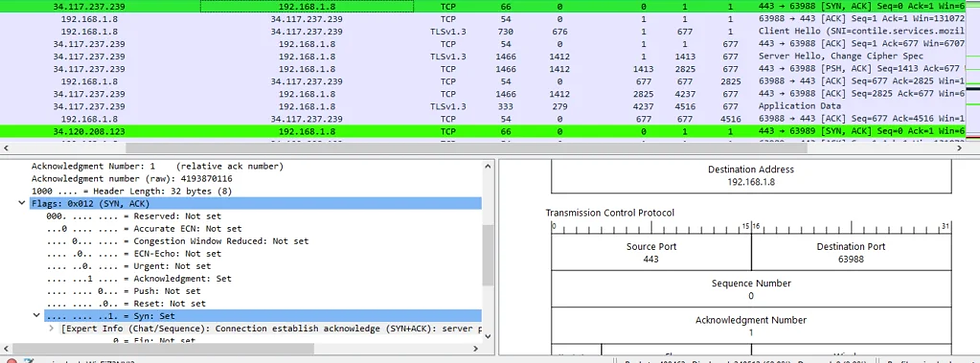Select the Urgent: Not set flag line
This screenshot has height=363, width=980.
129,266
